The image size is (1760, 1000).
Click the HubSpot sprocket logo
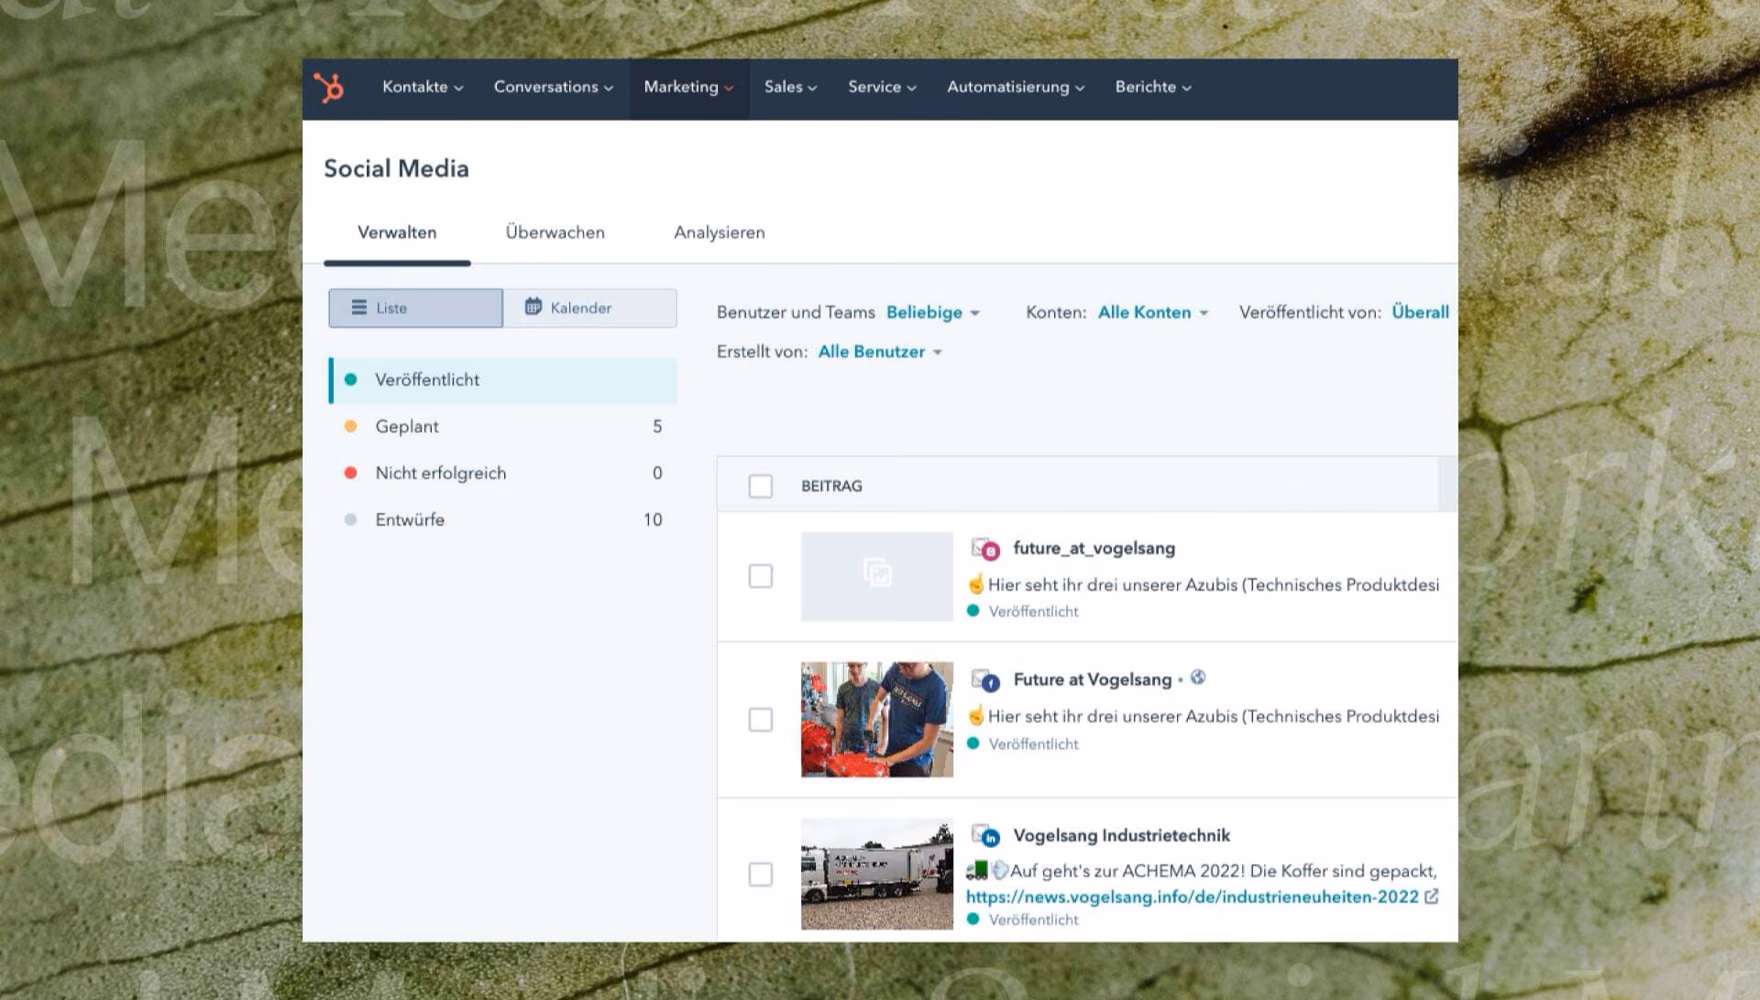[329, 88]
